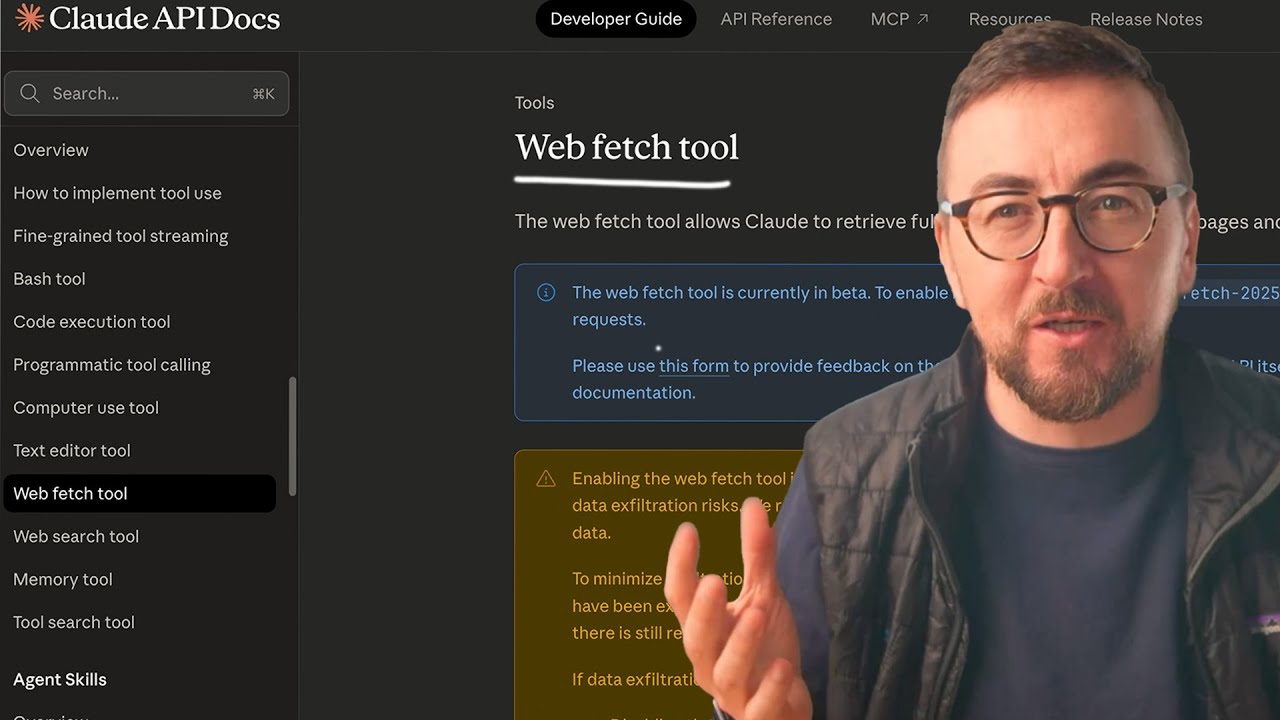Open the Developer Guide tab
This screenshot has height=720, width=1280.
point(616,19)
